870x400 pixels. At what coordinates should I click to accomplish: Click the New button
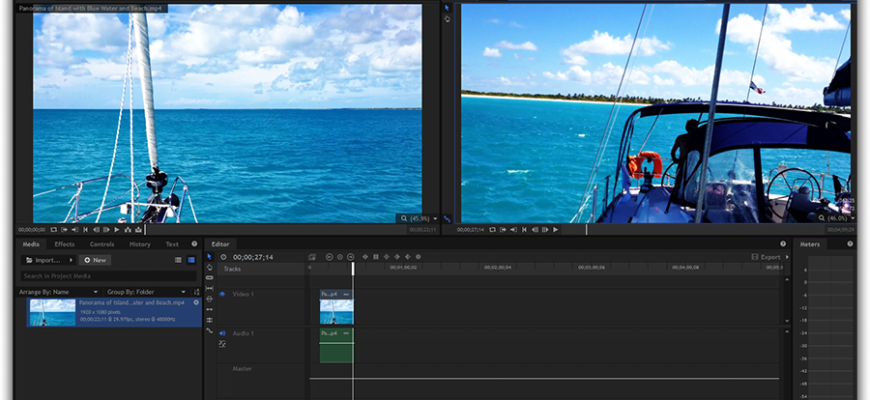pos(95,260)
